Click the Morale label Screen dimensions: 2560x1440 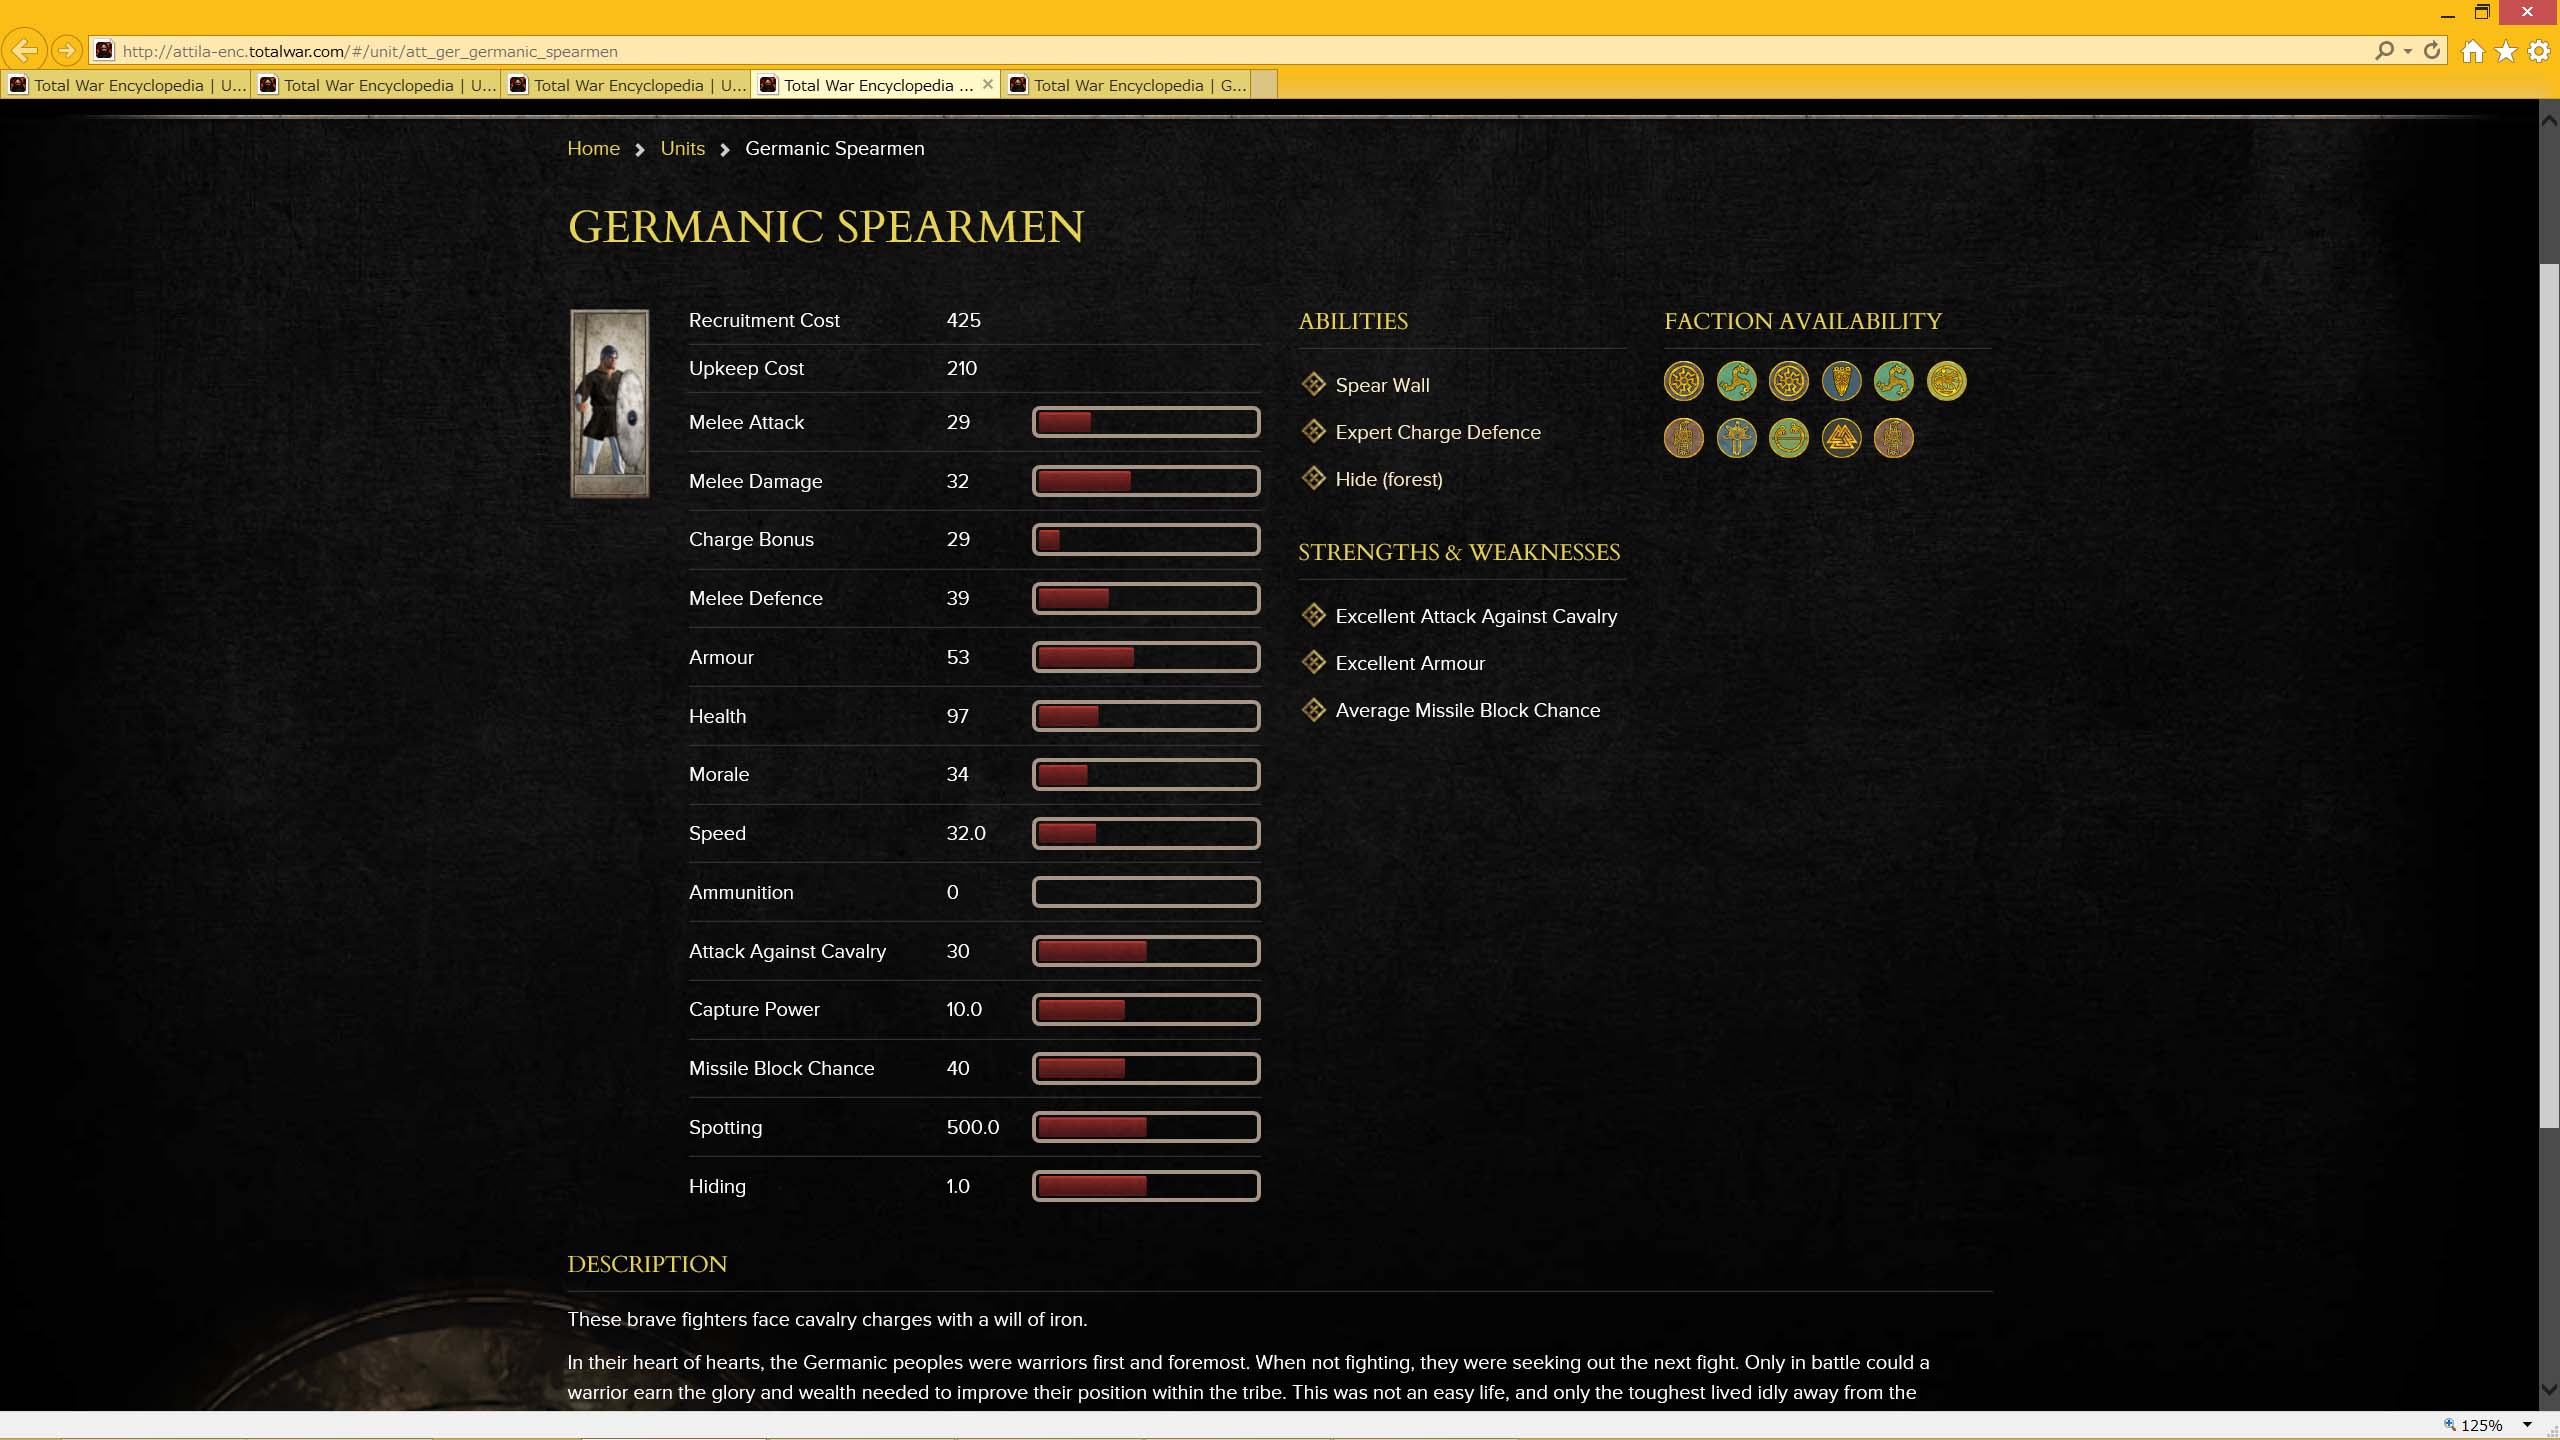[718, 774]
